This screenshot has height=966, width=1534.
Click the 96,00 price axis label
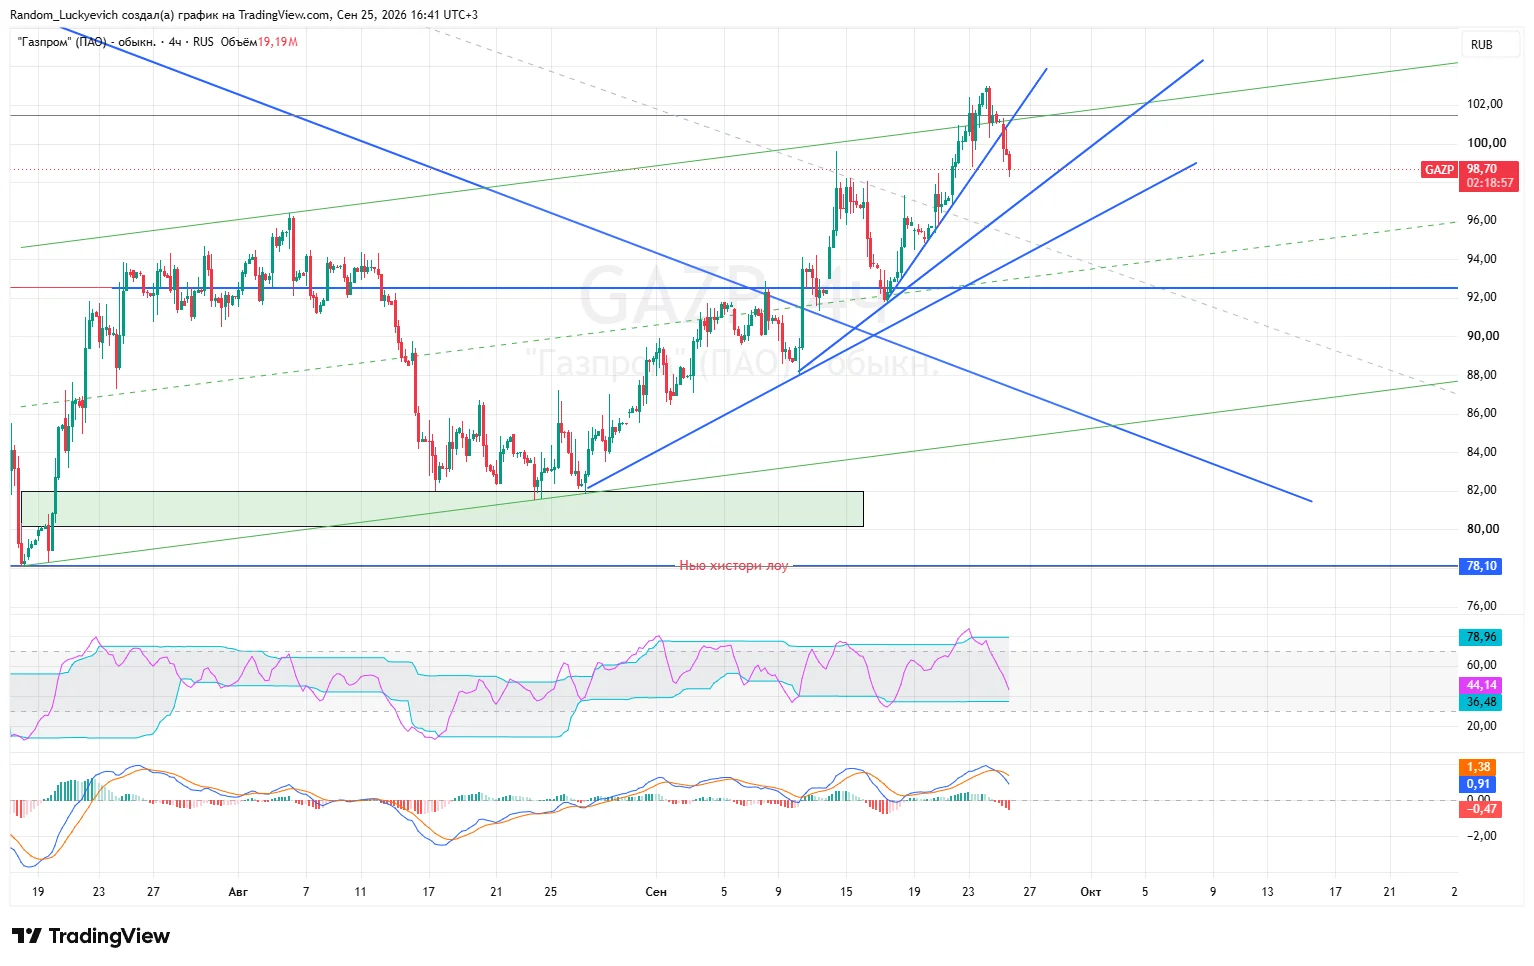click(1482, 220)
